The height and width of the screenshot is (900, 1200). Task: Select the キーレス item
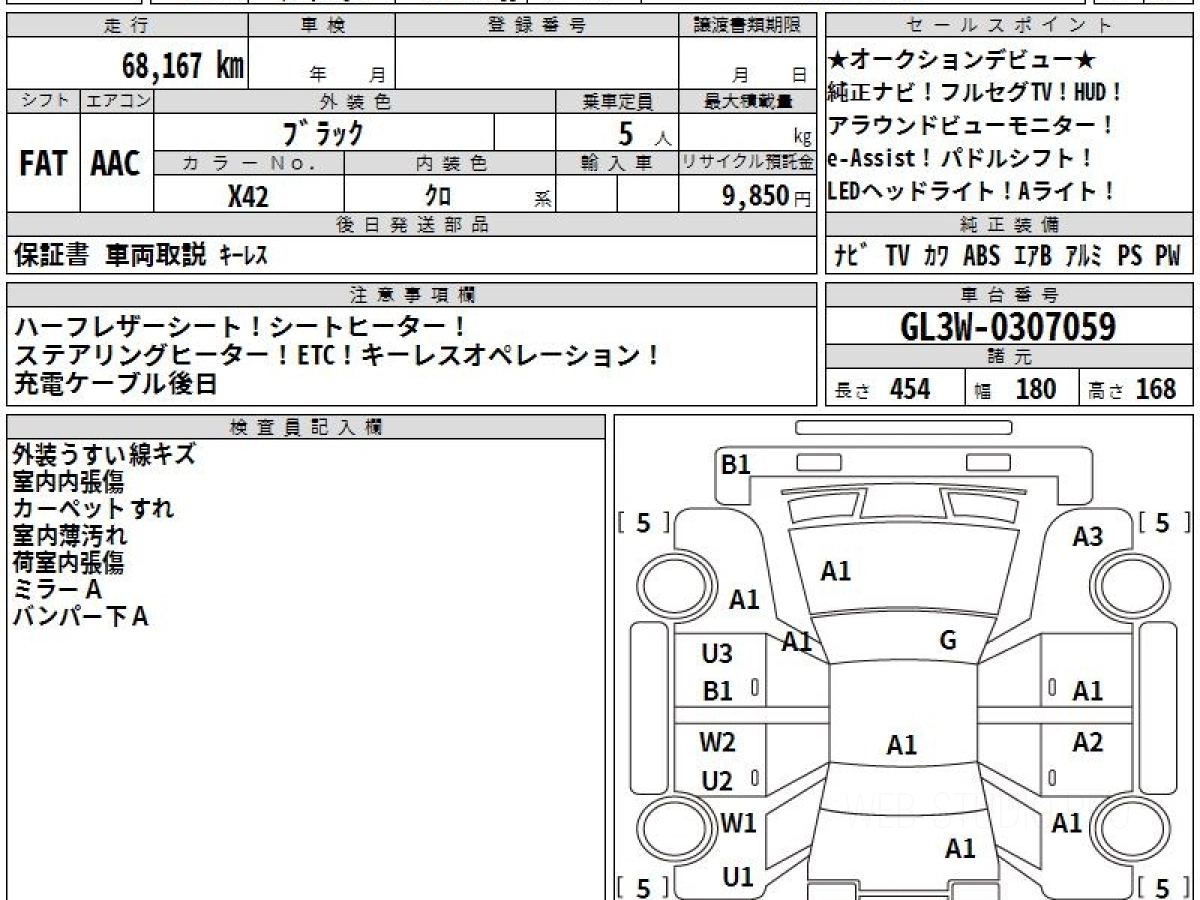tap(243, 257)
